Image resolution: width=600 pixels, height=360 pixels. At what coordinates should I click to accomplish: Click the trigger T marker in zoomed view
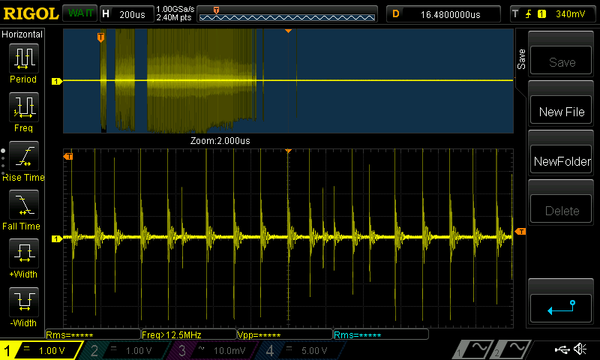[68, 156]
